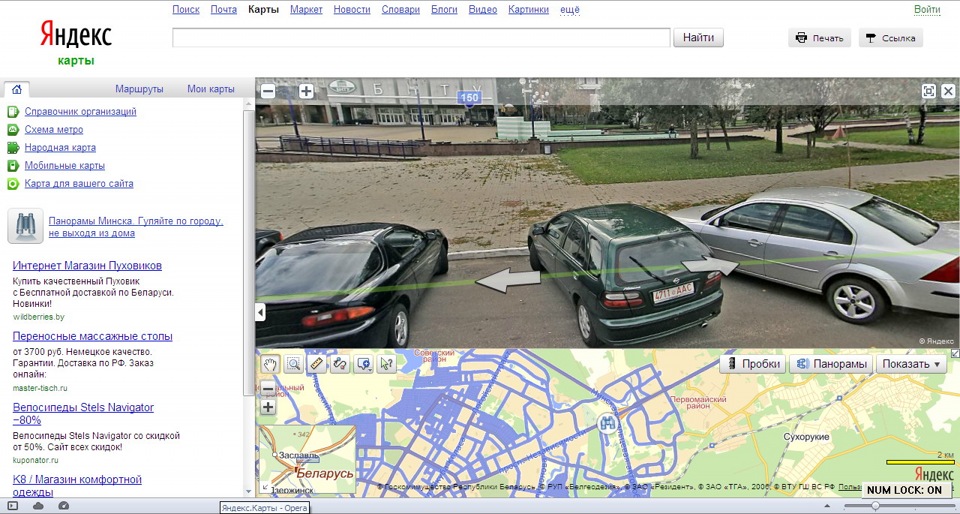Open the Почта service link
The height and width of the screenshot is (514, 960).
tap(223, 10)
